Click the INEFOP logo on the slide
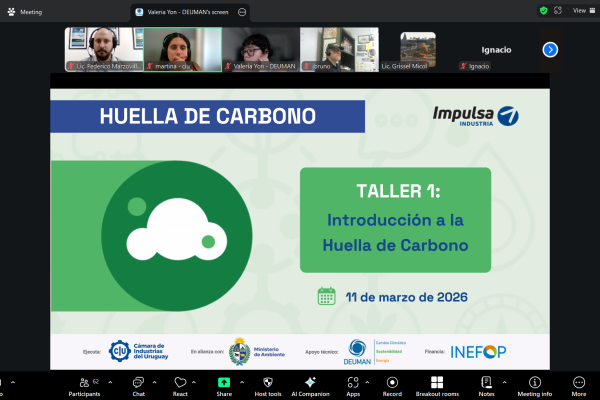 click(x=478, y=352)
